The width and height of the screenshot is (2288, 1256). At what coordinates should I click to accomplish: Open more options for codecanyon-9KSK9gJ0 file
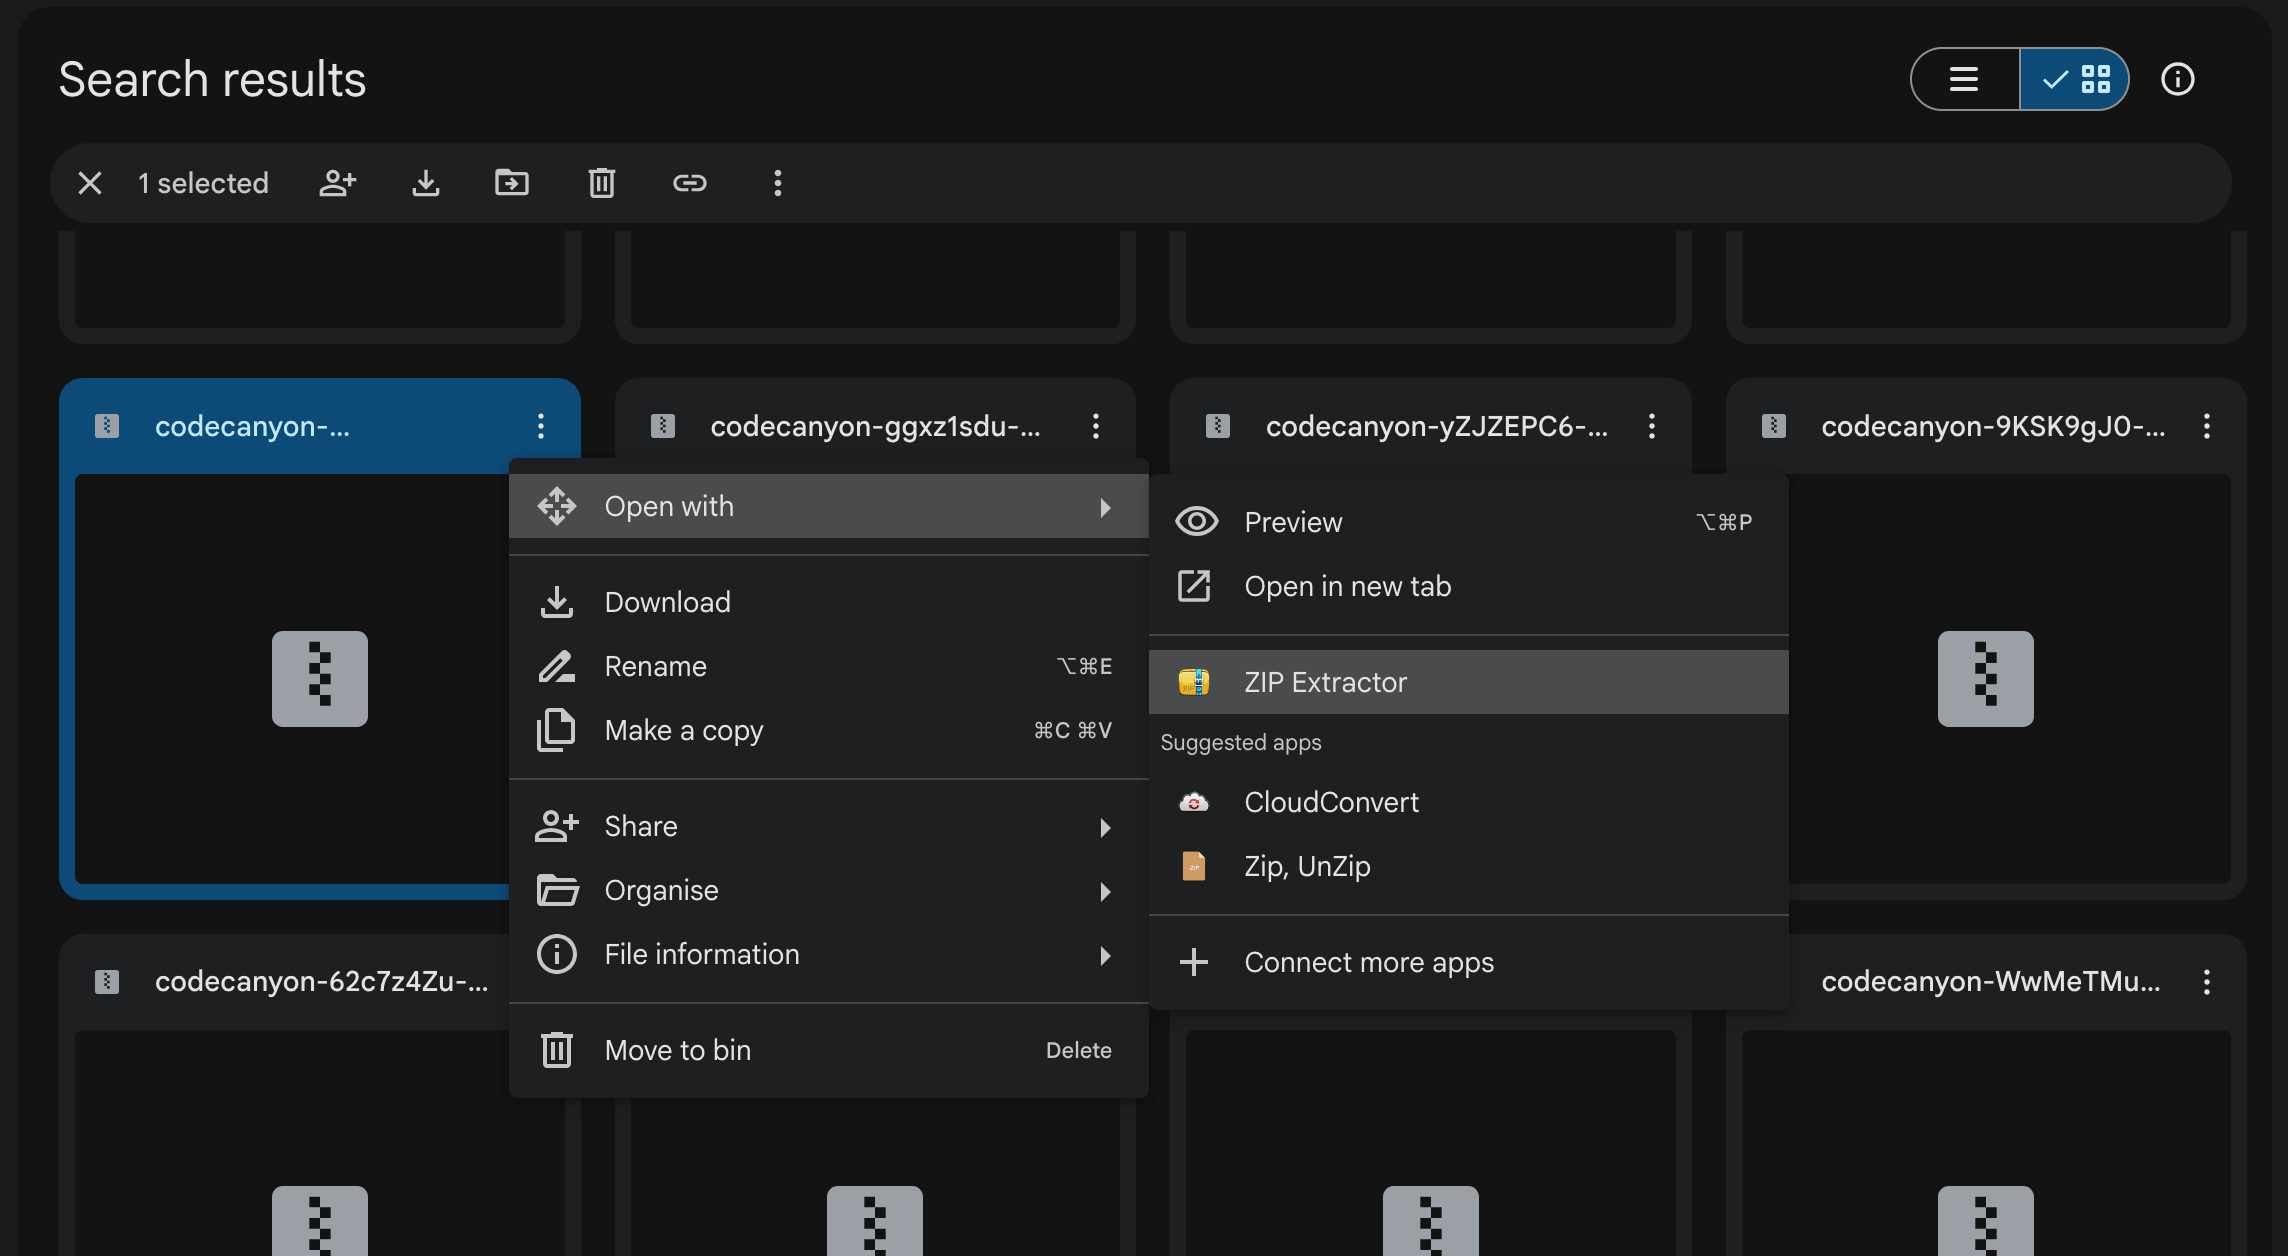tap(2207, 426)
